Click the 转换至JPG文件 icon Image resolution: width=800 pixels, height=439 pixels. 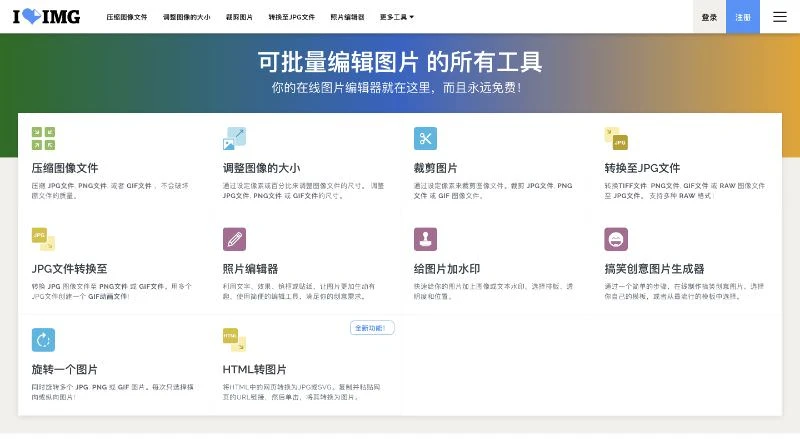point(615,139)
